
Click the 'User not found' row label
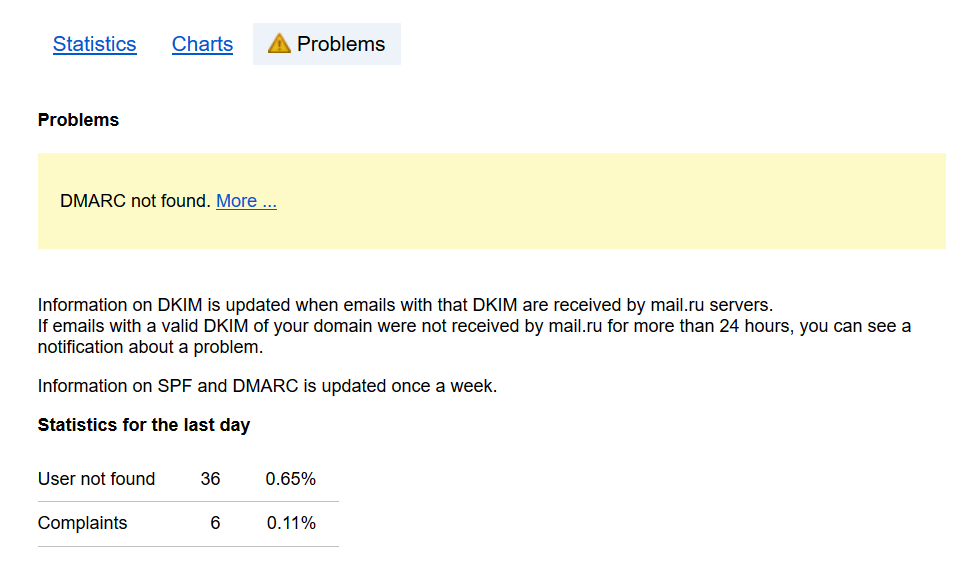click(x=96, y=479)
